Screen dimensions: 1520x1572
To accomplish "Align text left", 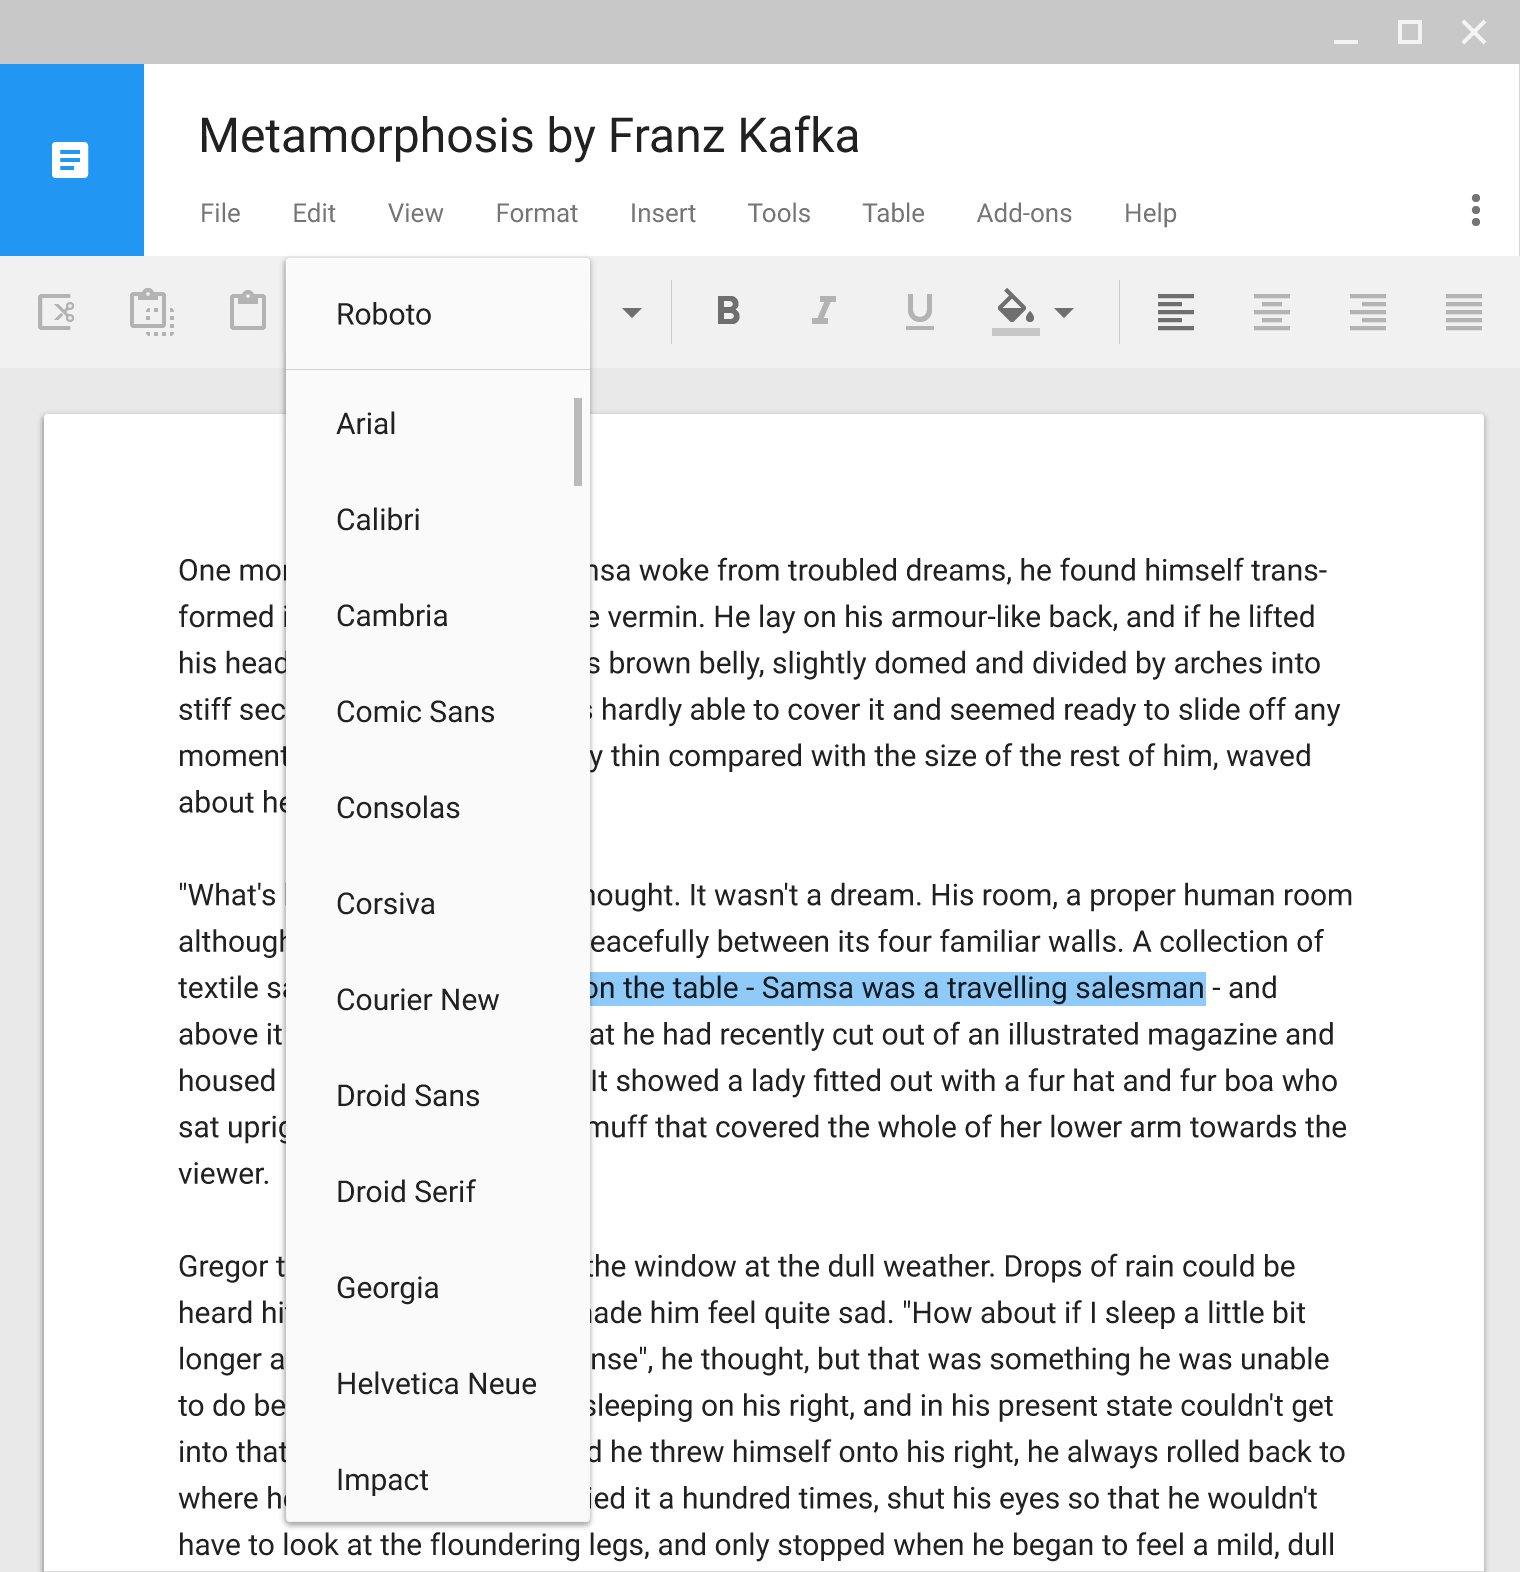I will click(x=1175, y=312).
